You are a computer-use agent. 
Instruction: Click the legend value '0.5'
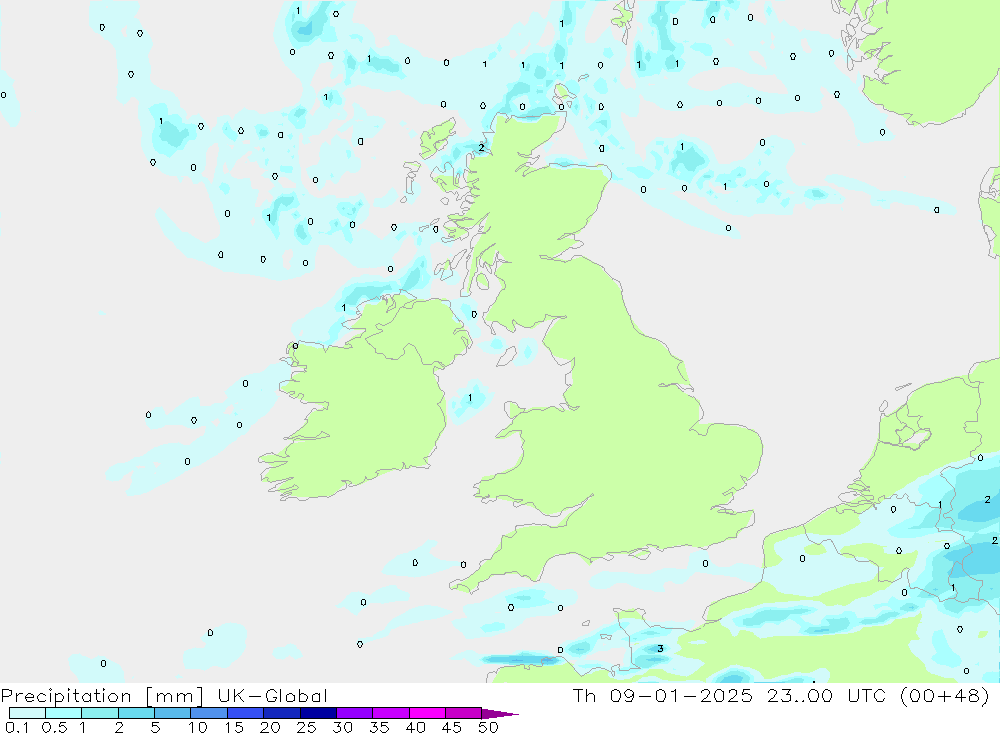tap(54, 727)
